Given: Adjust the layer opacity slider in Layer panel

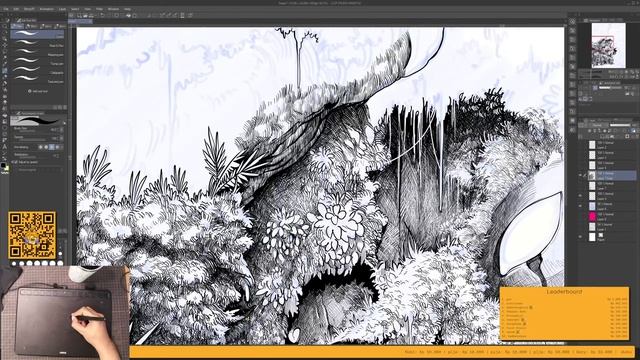Looking at the screenshot, I should point(620,125).
